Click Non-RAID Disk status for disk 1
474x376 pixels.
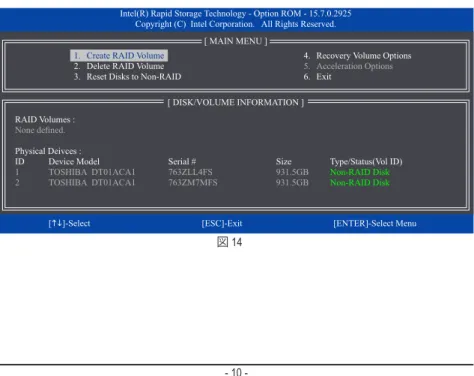[x=360, y=172]
